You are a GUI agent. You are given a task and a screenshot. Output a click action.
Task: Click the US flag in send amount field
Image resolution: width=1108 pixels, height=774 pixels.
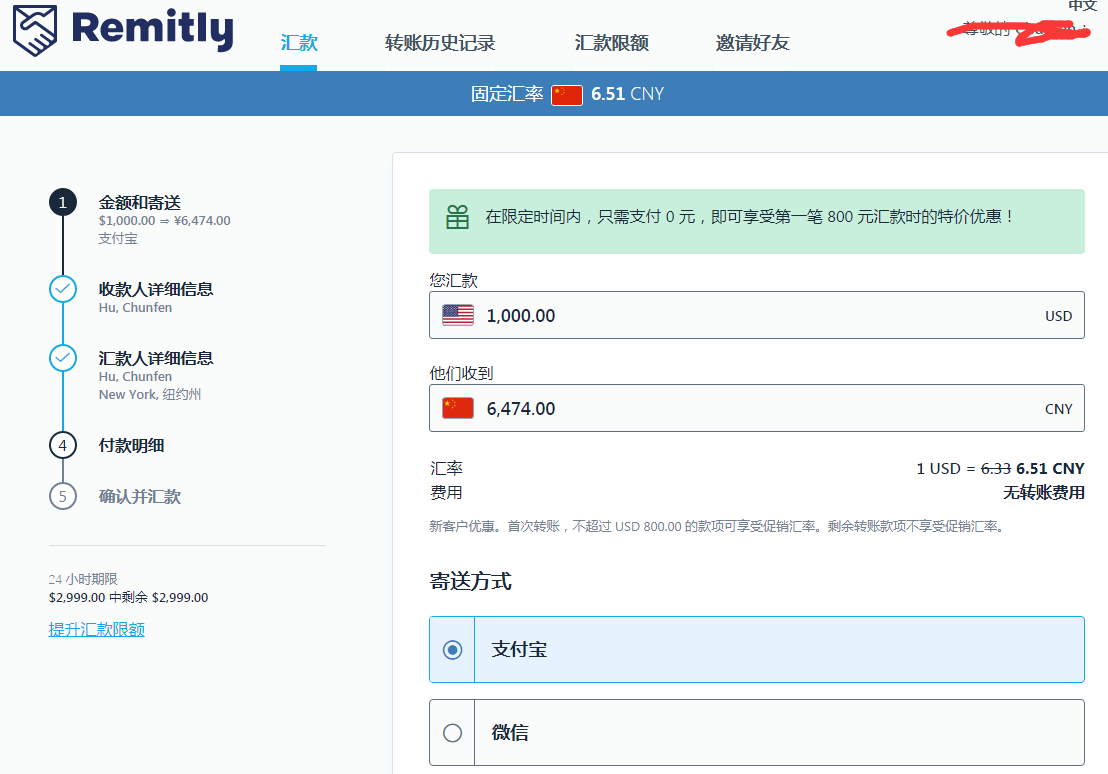[x=458, y=315]
